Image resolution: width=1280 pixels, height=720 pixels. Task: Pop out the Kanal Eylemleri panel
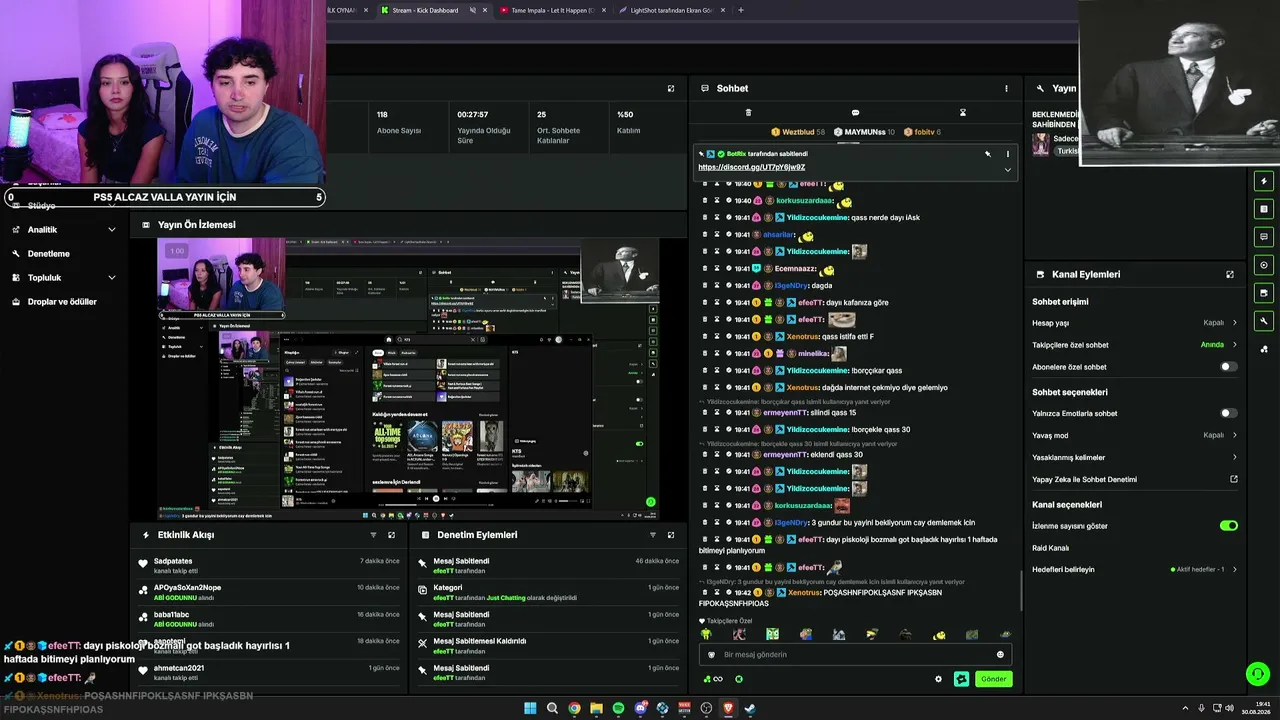point(1230,274)
